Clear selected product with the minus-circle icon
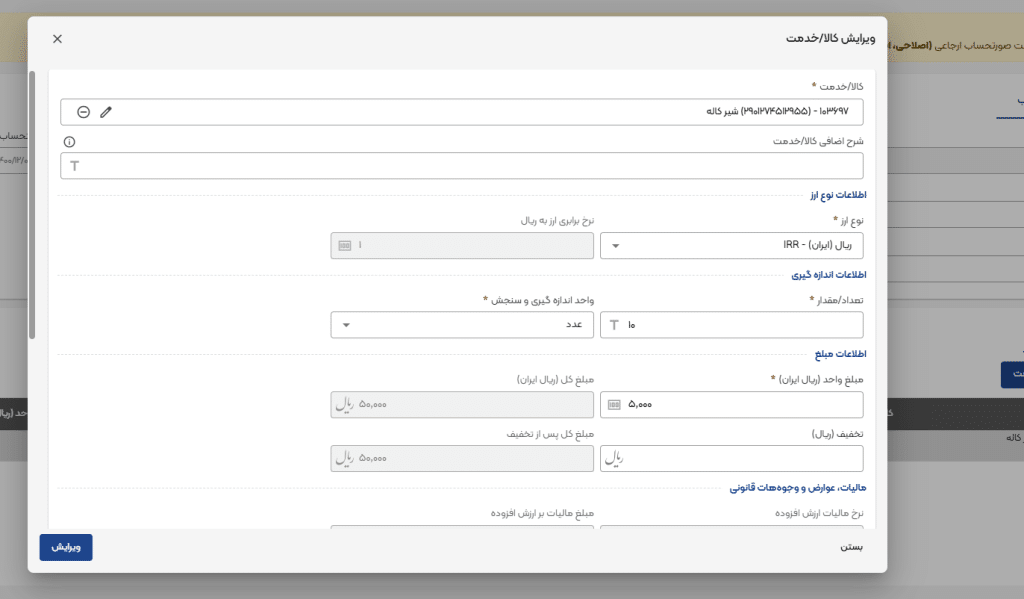The height and width of the screenshot is (599, 1024). [84, 111]
